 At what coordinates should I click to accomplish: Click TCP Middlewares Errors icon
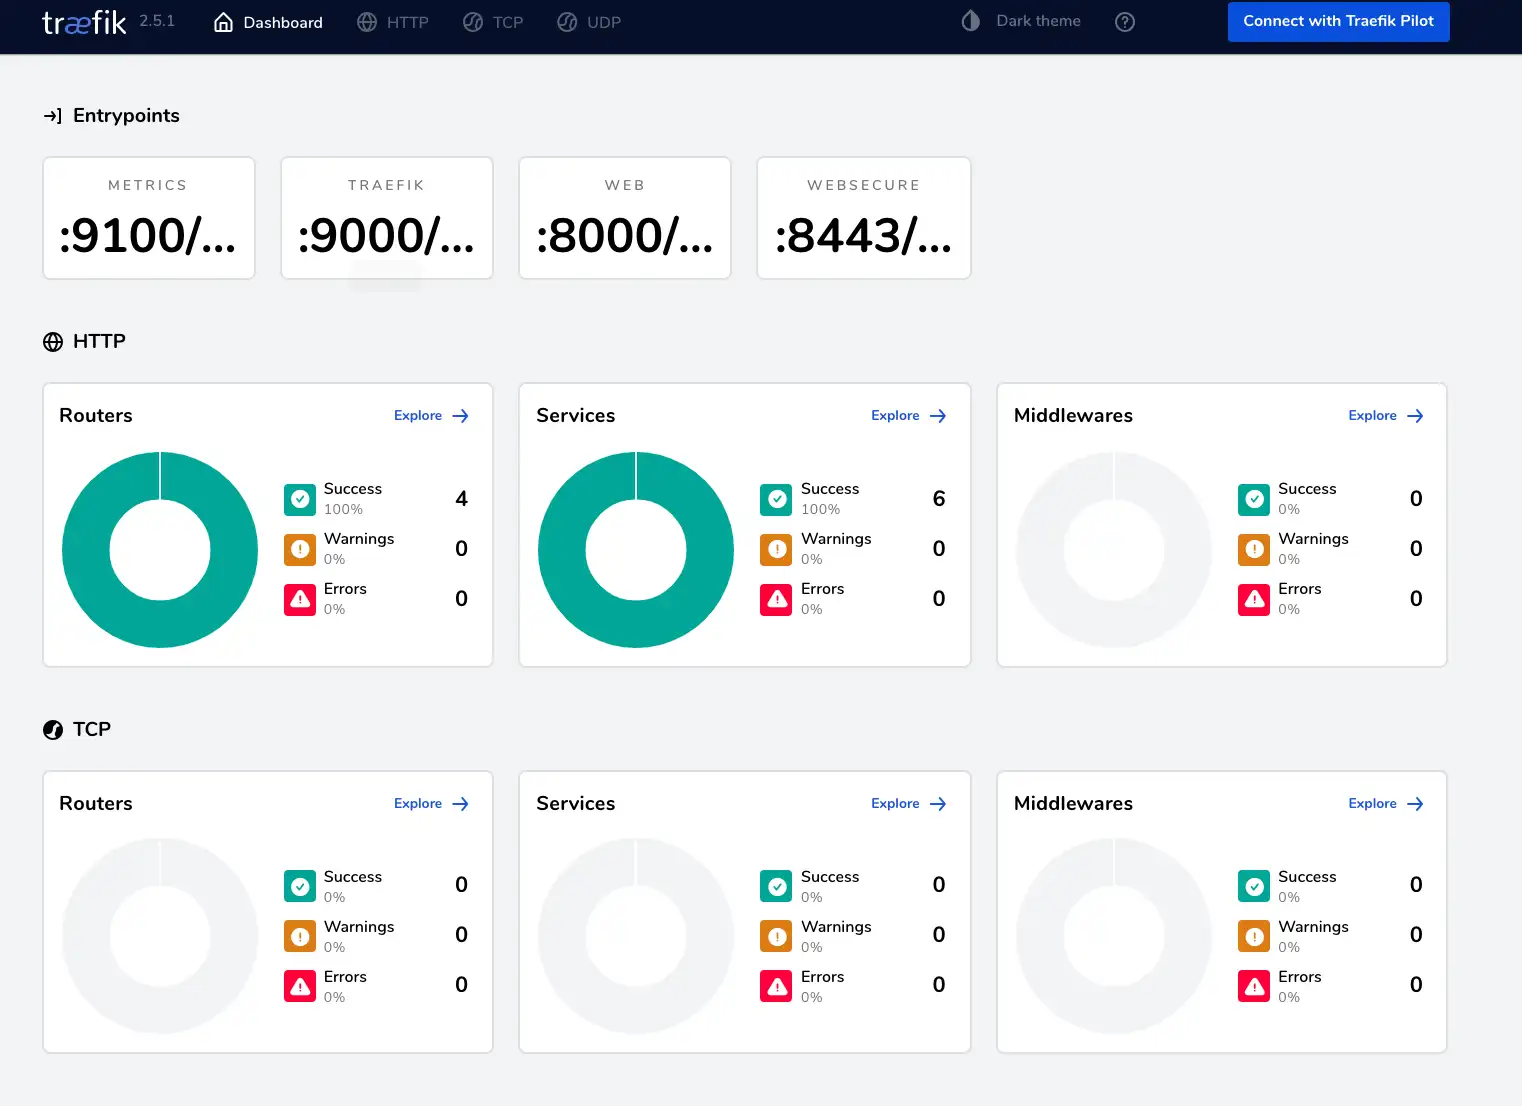1254,986
